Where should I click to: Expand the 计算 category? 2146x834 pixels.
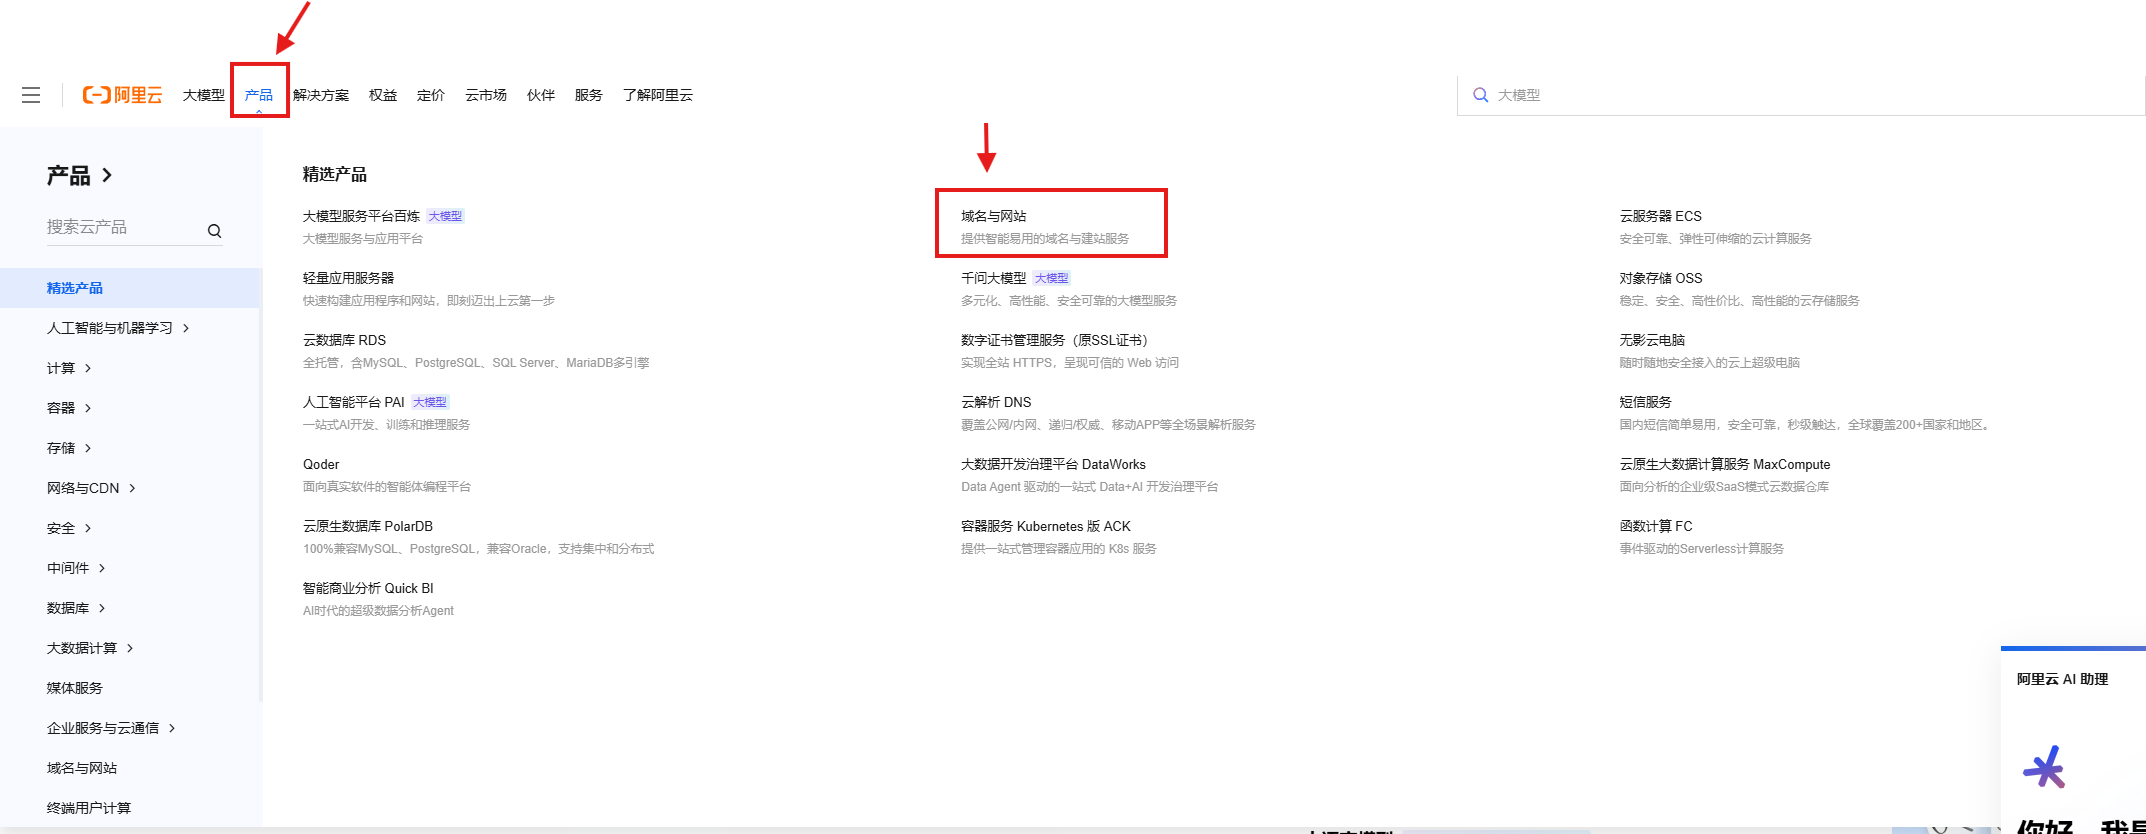click(69, 368)
